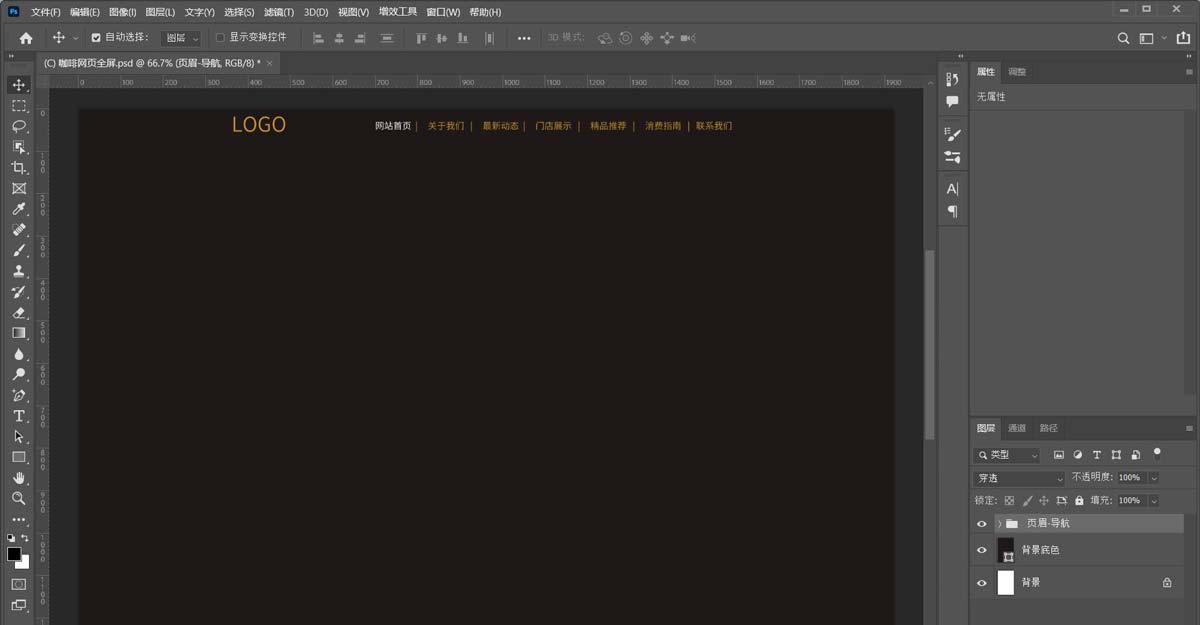Image resolution: width=1200 pixels, height=625 pixels.
Task: Select the Clone Stamp tool
Action: [19, 271]
